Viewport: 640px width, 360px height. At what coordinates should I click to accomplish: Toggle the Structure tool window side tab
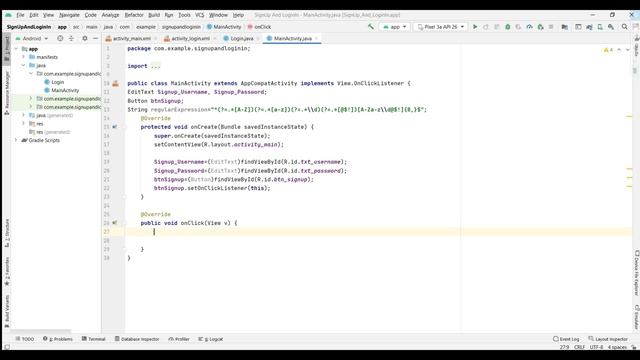tap(7, 233)
